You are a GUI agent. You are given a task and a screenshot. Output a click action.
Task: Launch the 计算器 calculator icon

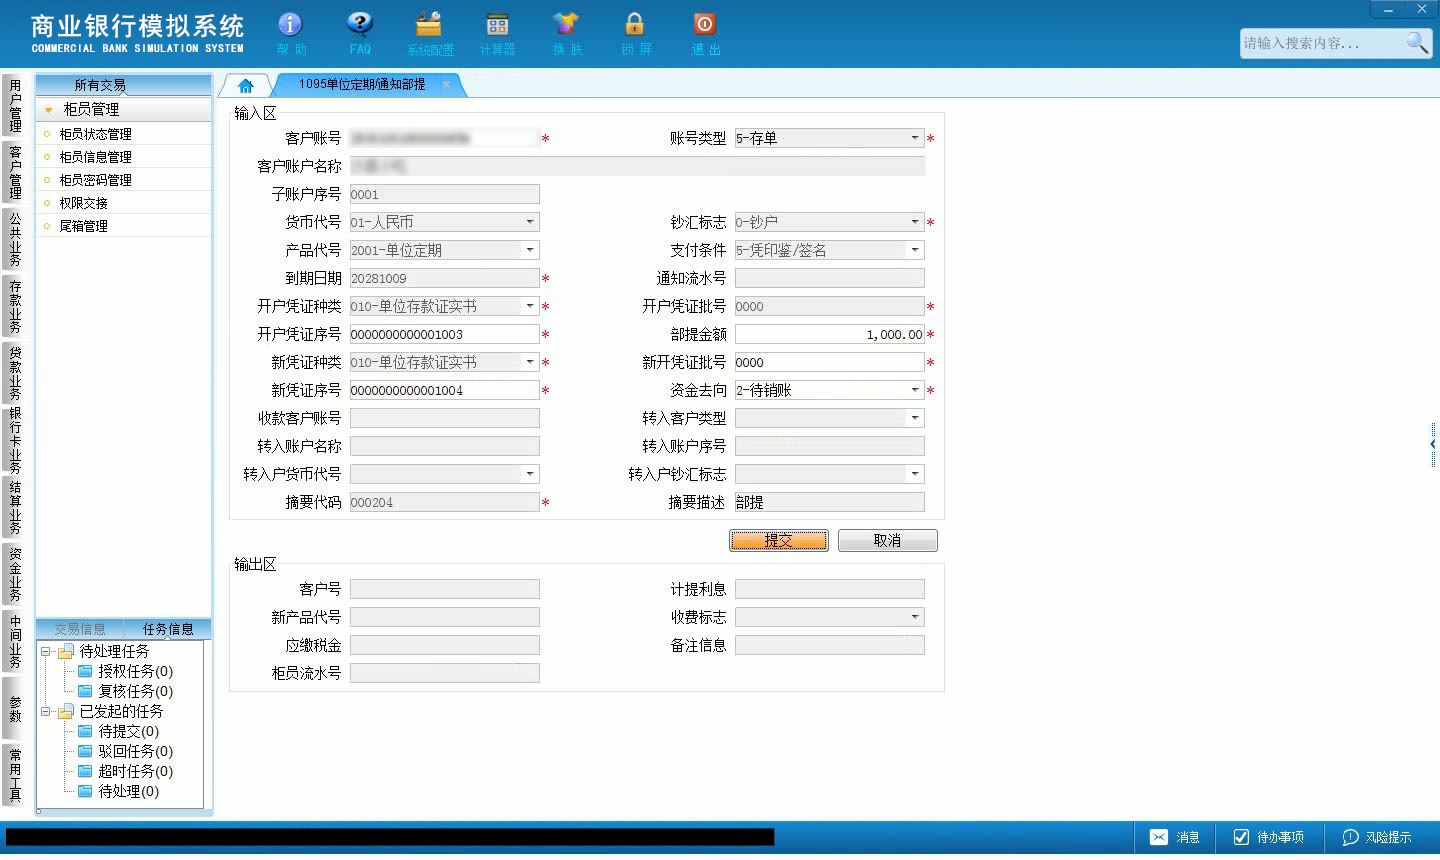[x=497, y=33]
